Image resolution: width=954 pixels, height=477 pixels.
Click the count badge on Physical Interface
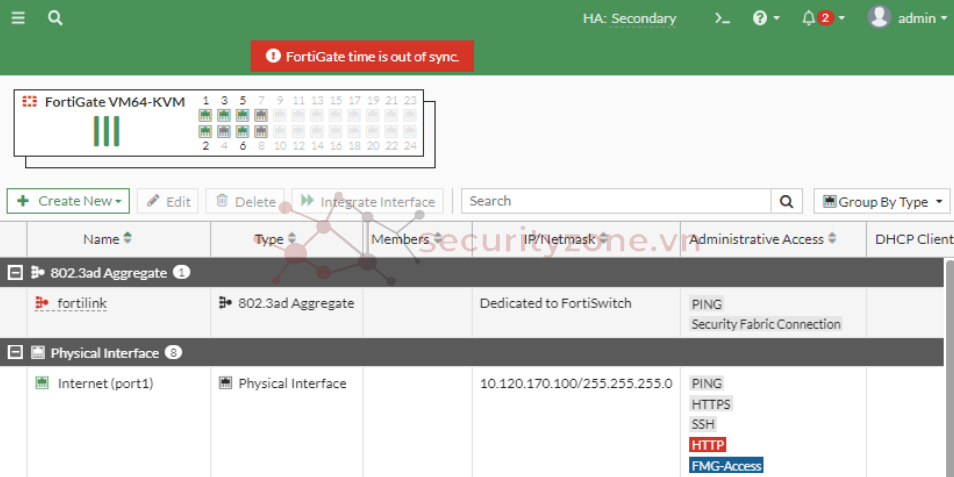173,352
